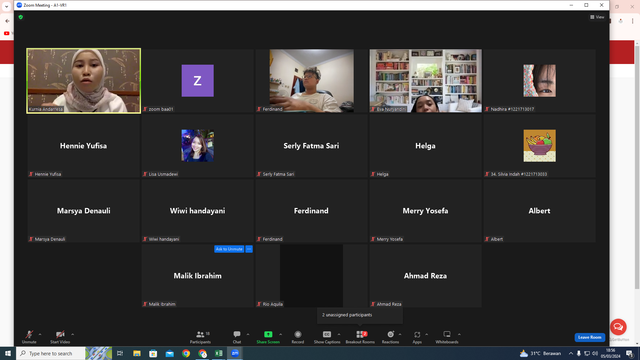
Task: Select the Rio Aquila tile
Action: tap(311, 276)
